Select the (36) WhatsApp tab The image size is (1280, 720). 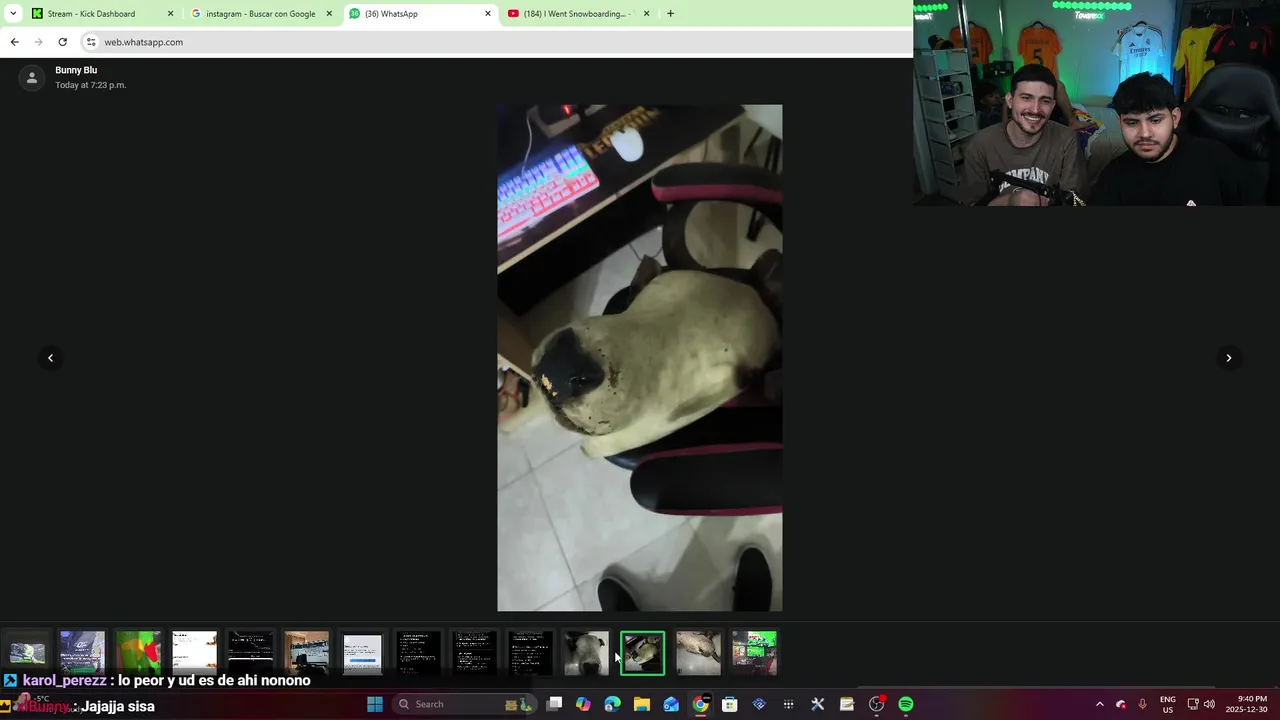pos(420,14)
